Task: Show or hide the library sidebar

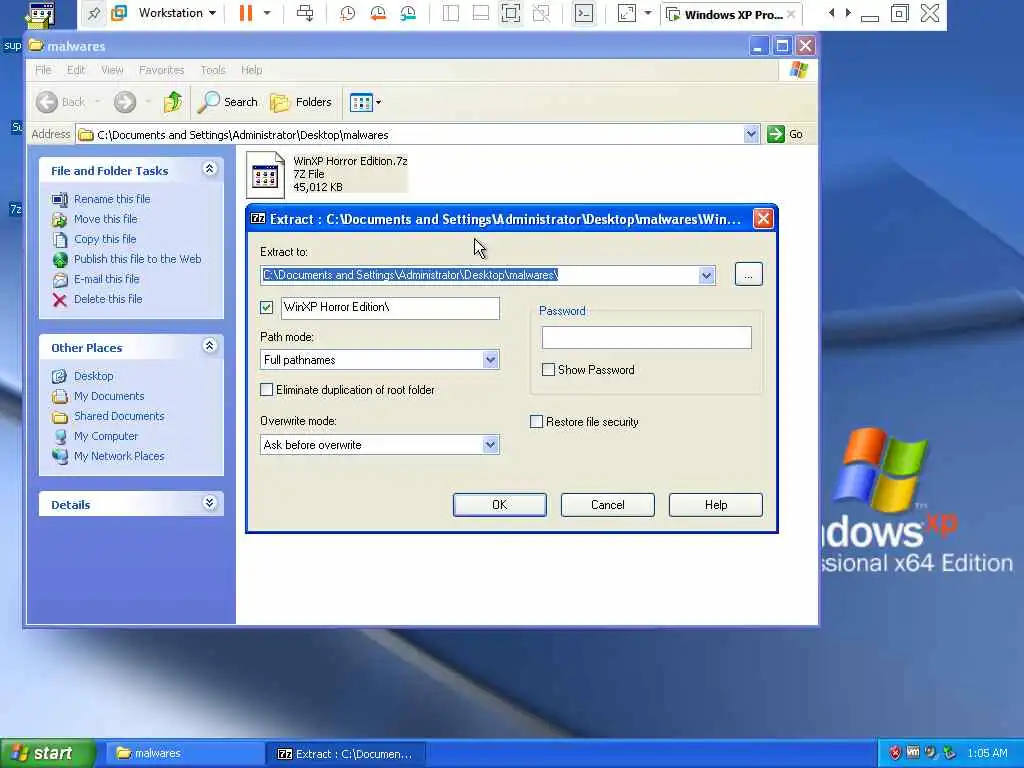Action: click(451, 13)
